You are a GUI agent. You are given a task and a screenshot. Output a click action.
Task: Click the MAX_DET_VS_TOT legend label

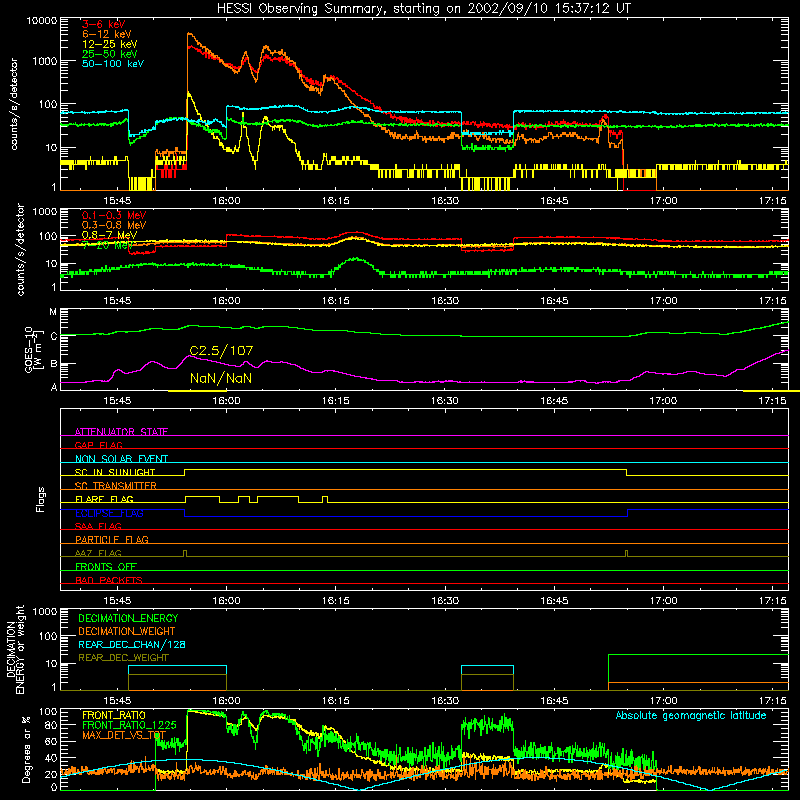pyautogui.click(x=124, y=735)
